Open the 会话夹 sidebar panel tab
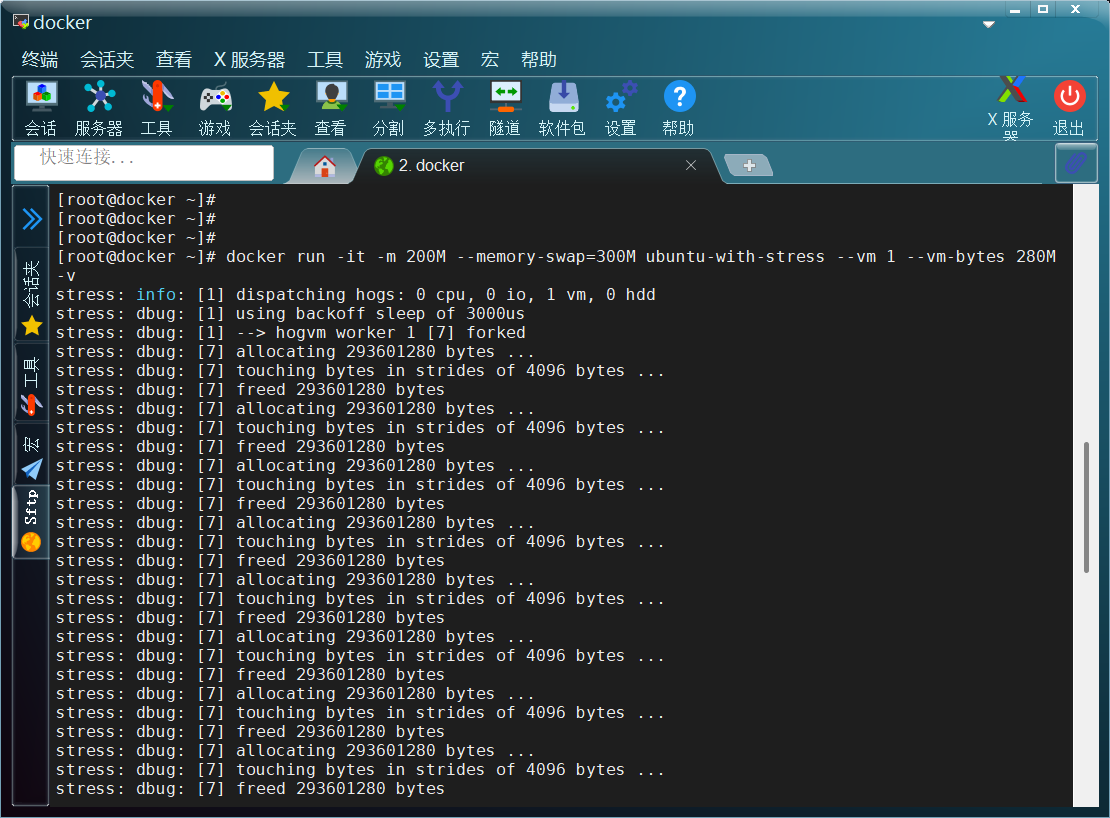The width and height of the screenshot is (1110, 818). (31, 296)
